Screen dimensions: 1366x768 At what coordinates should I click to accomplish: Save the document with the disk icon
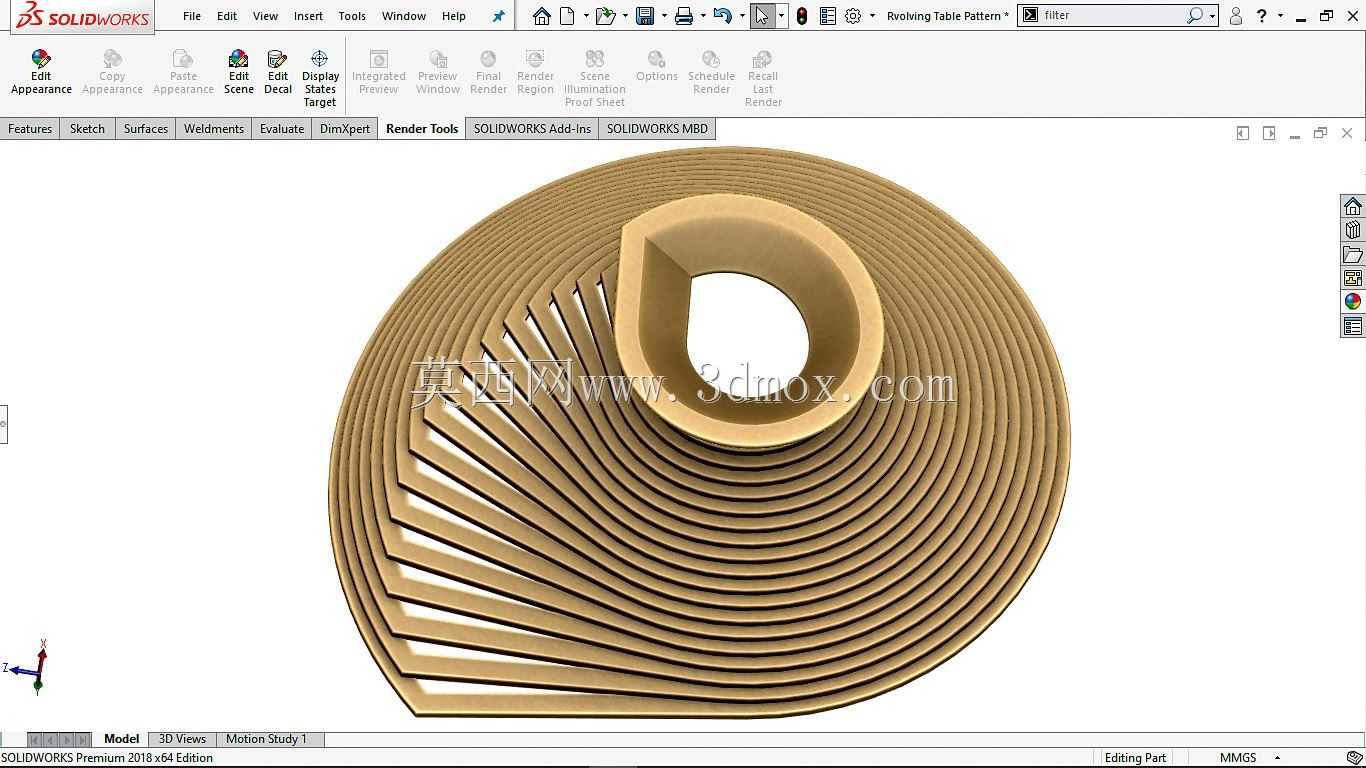point(645,16)
